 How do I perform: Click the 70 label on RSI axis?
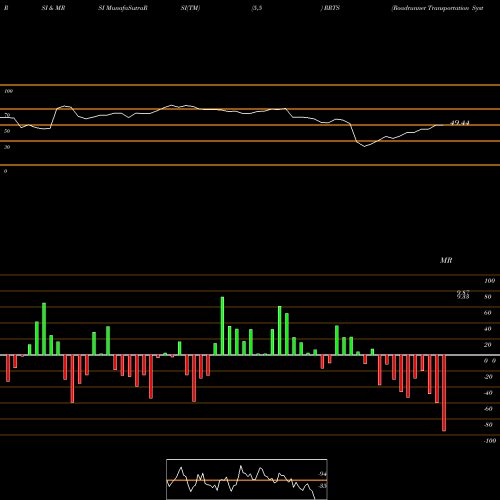[7, 115]
